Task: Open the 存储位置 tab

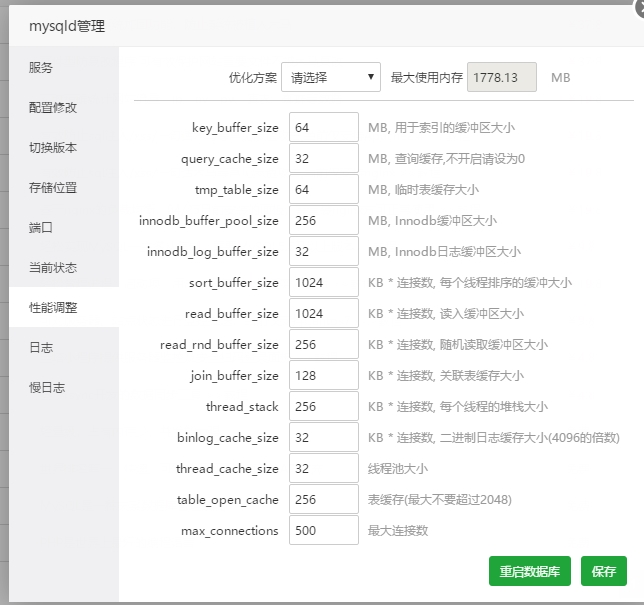Action: pyautogui.click(x=64, y=187)
